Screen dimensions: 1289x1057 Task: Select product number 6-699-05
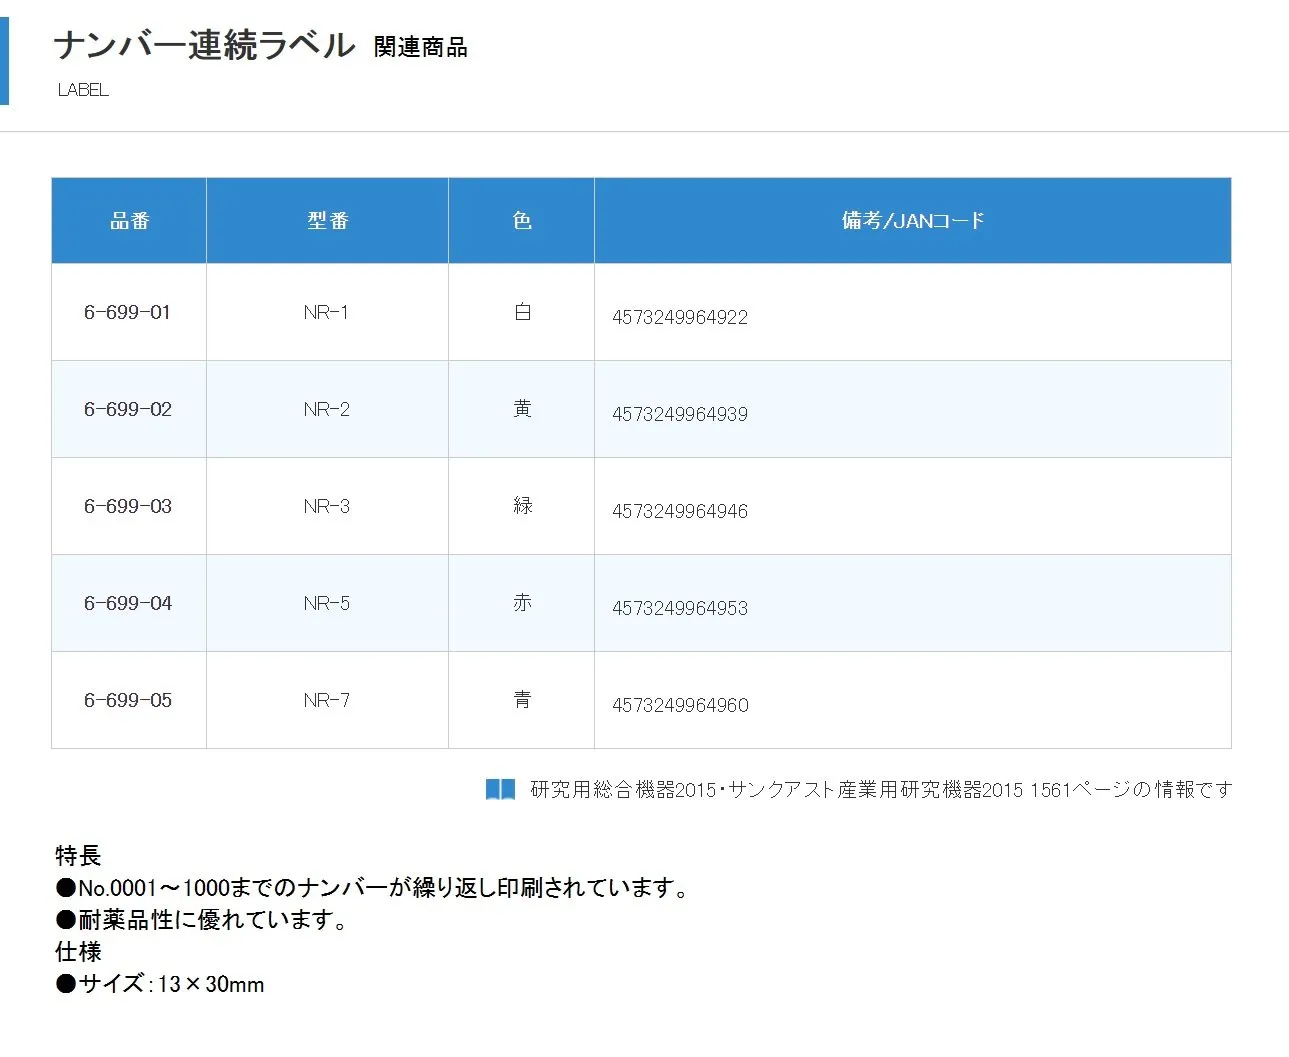click(x=127, y=700)
